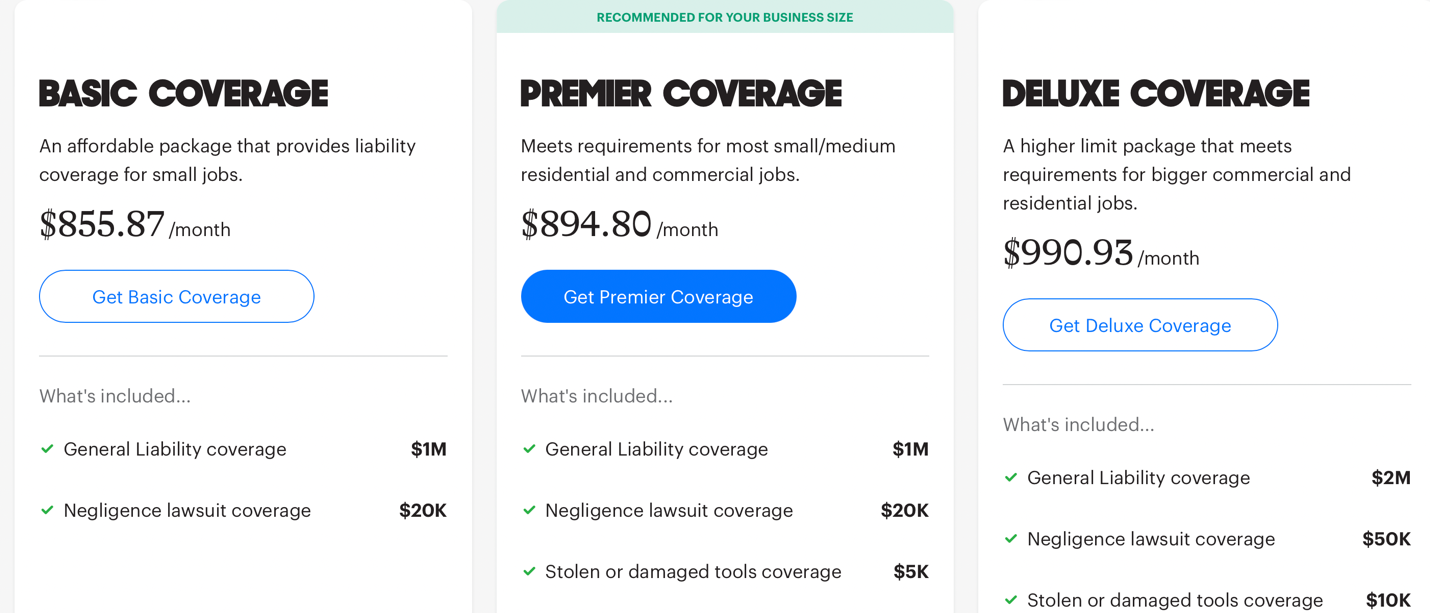1430x613 pixels.
Task: Click the Recommended For Your Business Size banner
Action: pos(725,17)
